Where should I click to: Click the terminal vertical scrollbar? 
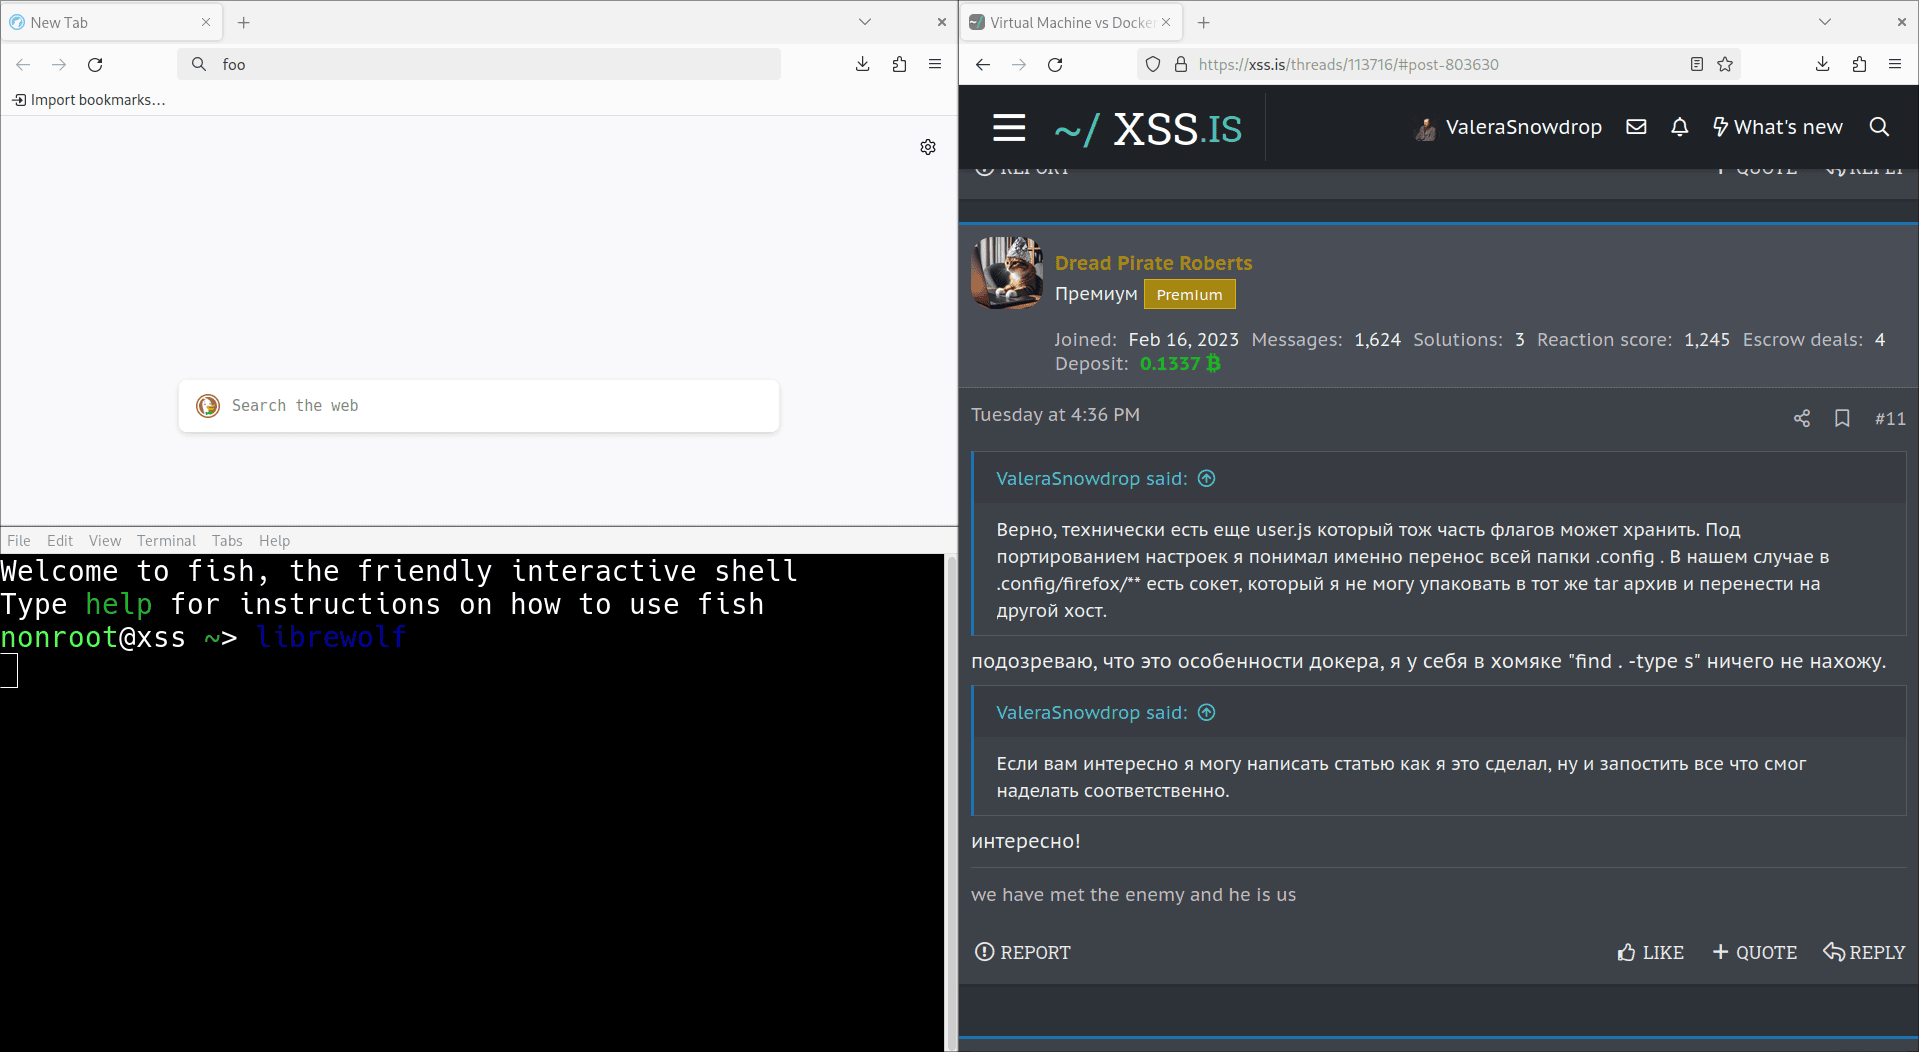click(951, 802)
